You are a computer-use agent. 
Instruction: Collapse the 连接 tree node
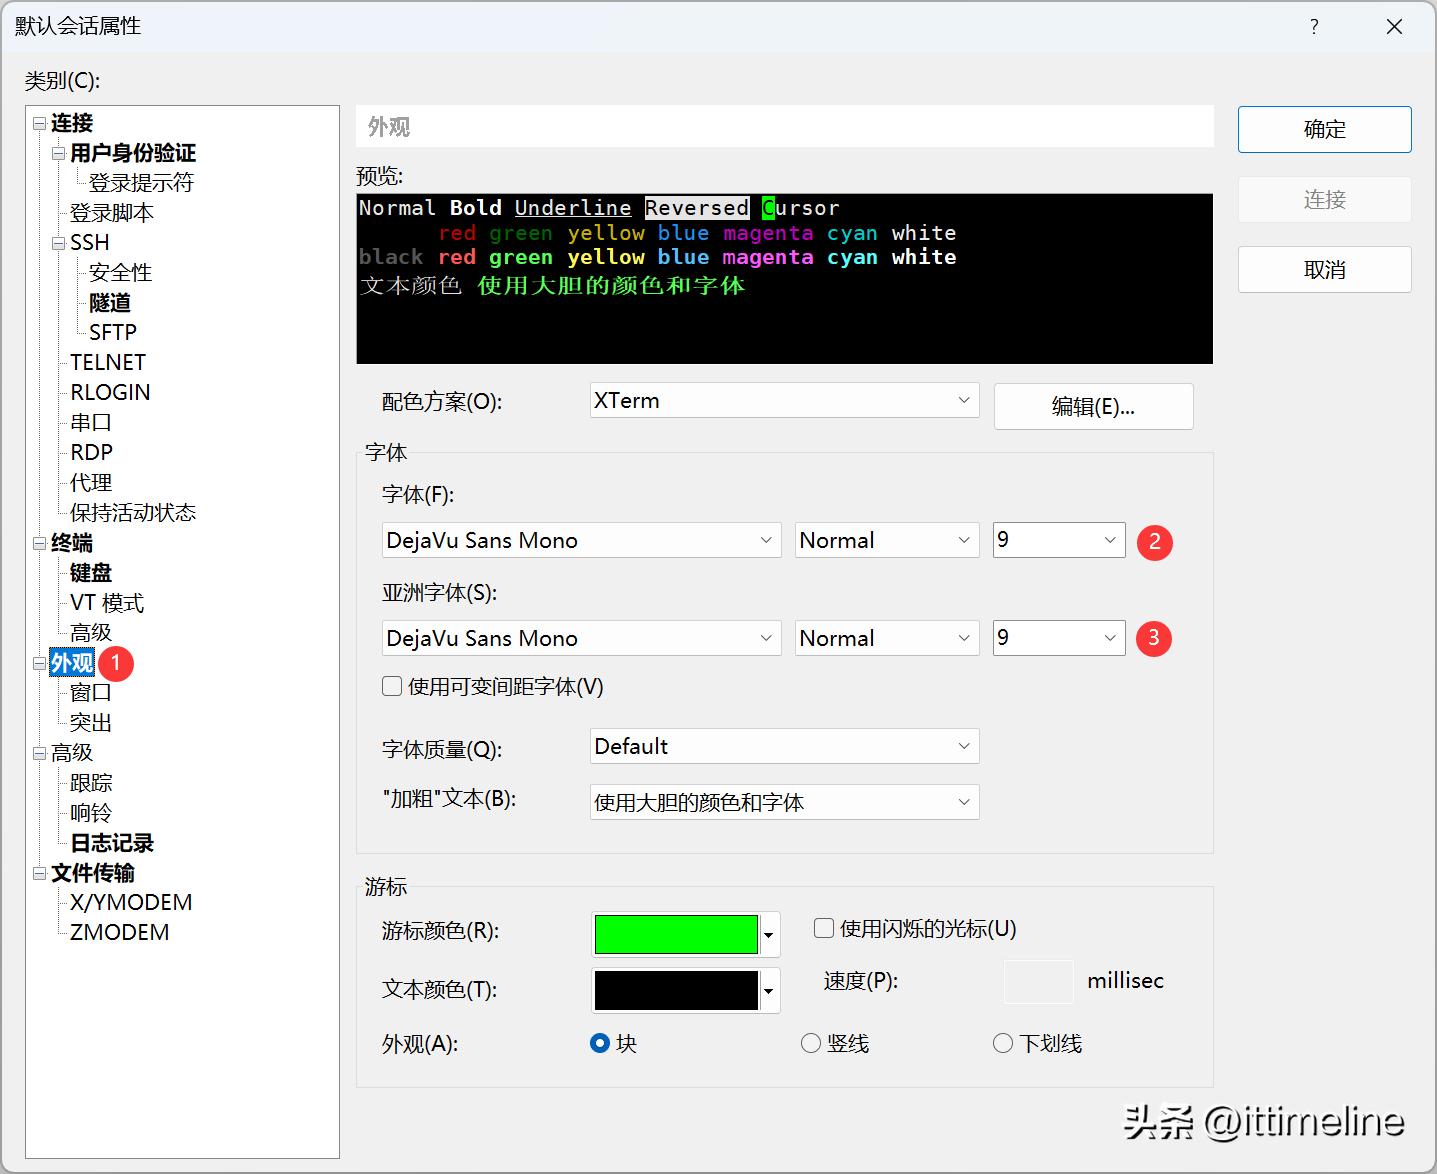click(39, 123)
